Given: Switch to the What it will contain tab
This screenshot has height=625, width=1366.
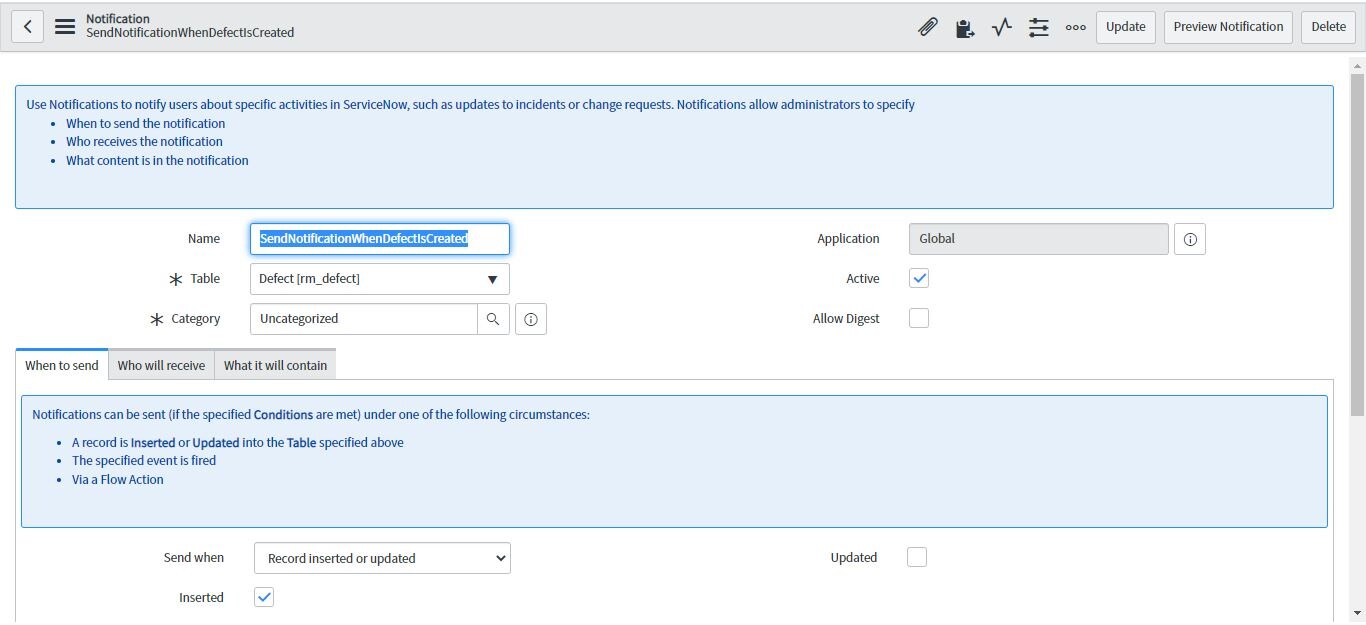Looking at the screenshot, I should (x=274, y=364).
